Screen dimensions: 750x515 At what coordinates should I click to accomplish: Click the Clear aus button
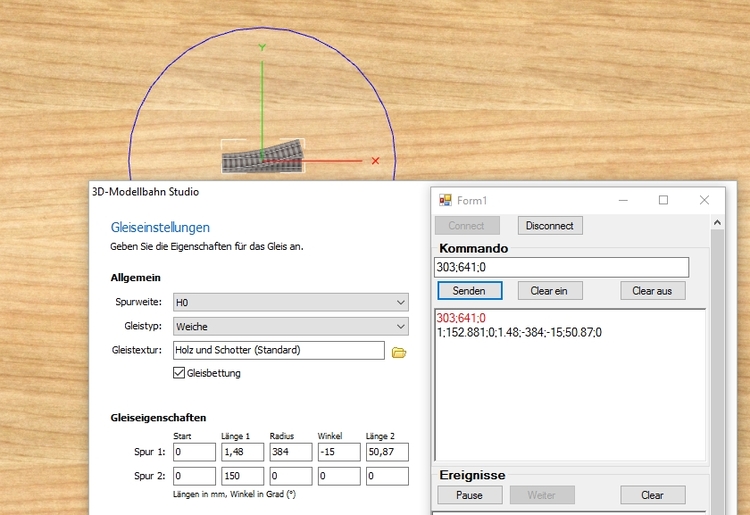652,291
